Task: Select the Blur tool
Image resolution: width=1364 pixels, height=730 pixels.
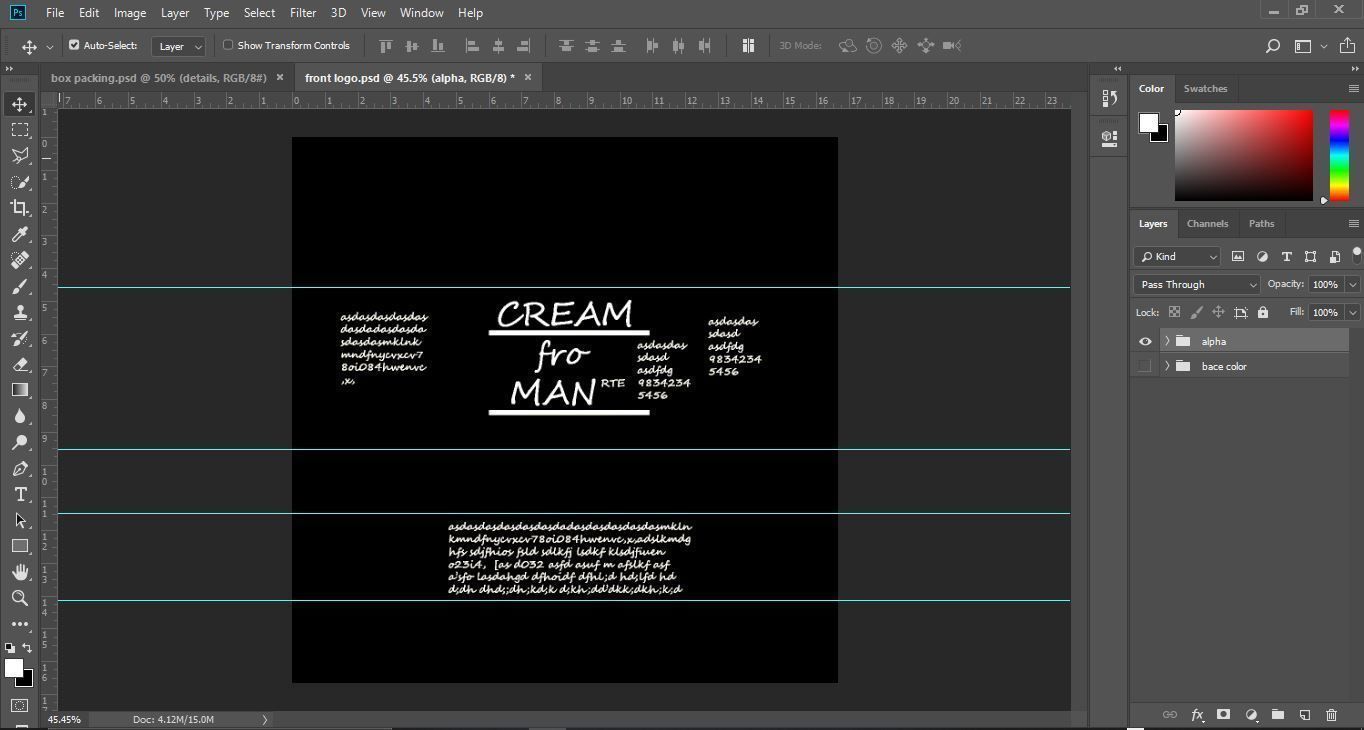Action: click(x=20, y=416)
